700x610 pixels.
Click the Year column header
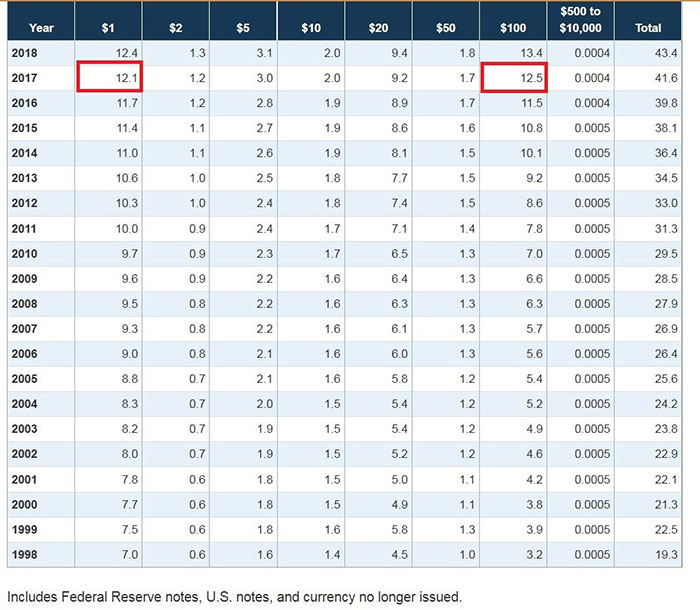coord(41,28)
